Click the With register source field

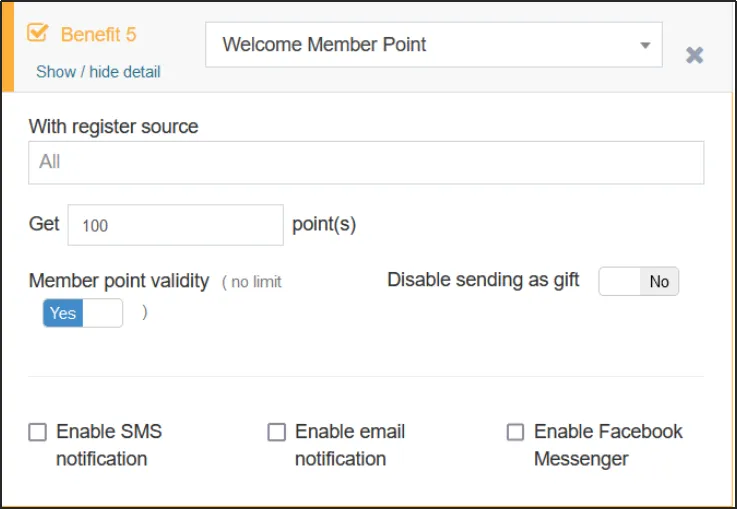[x=366, y=162]
